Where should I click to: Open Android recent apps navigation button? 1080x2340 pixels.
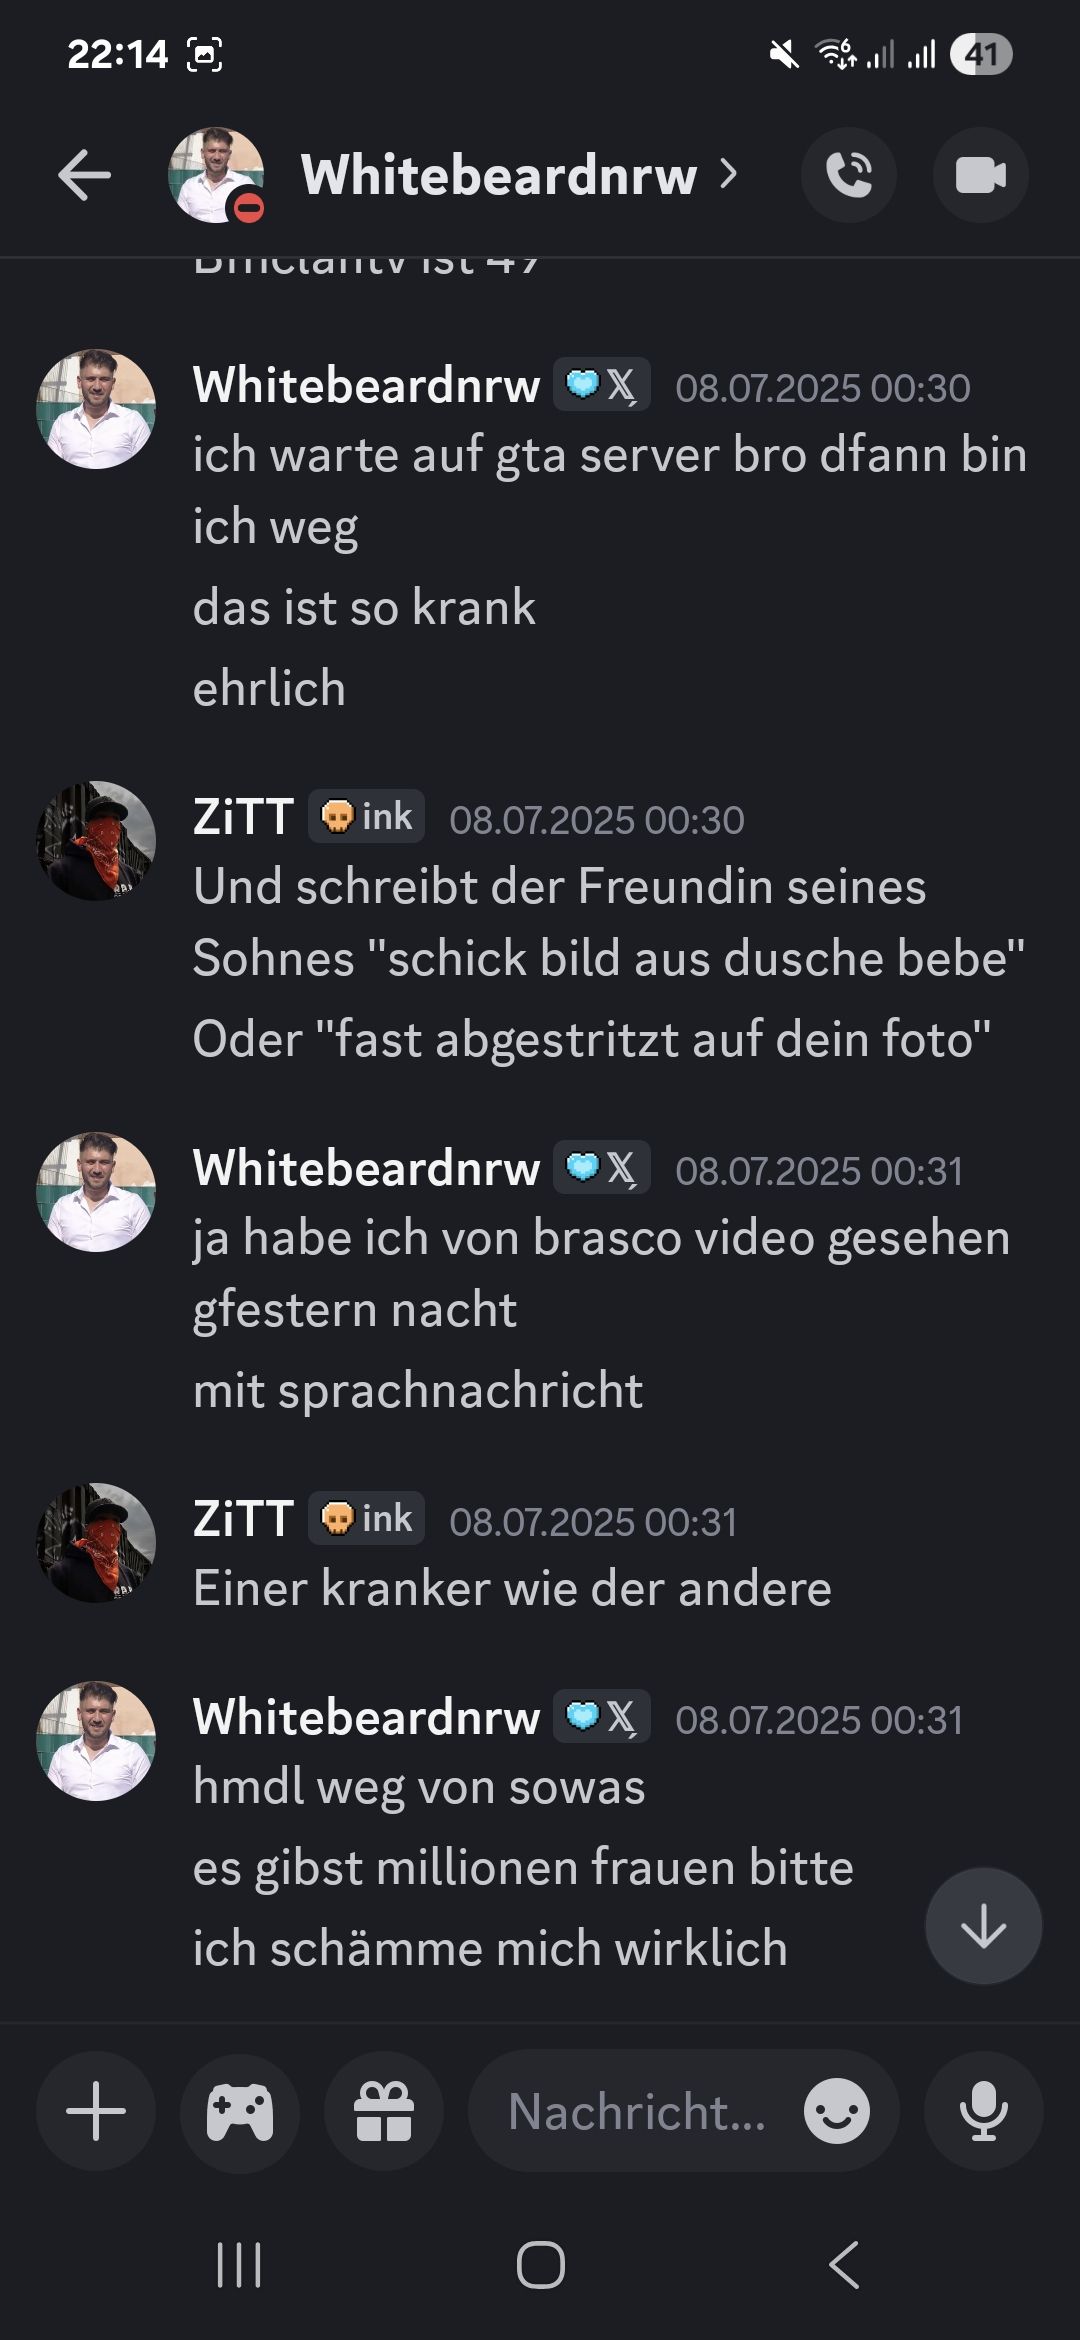[239, 2265]
